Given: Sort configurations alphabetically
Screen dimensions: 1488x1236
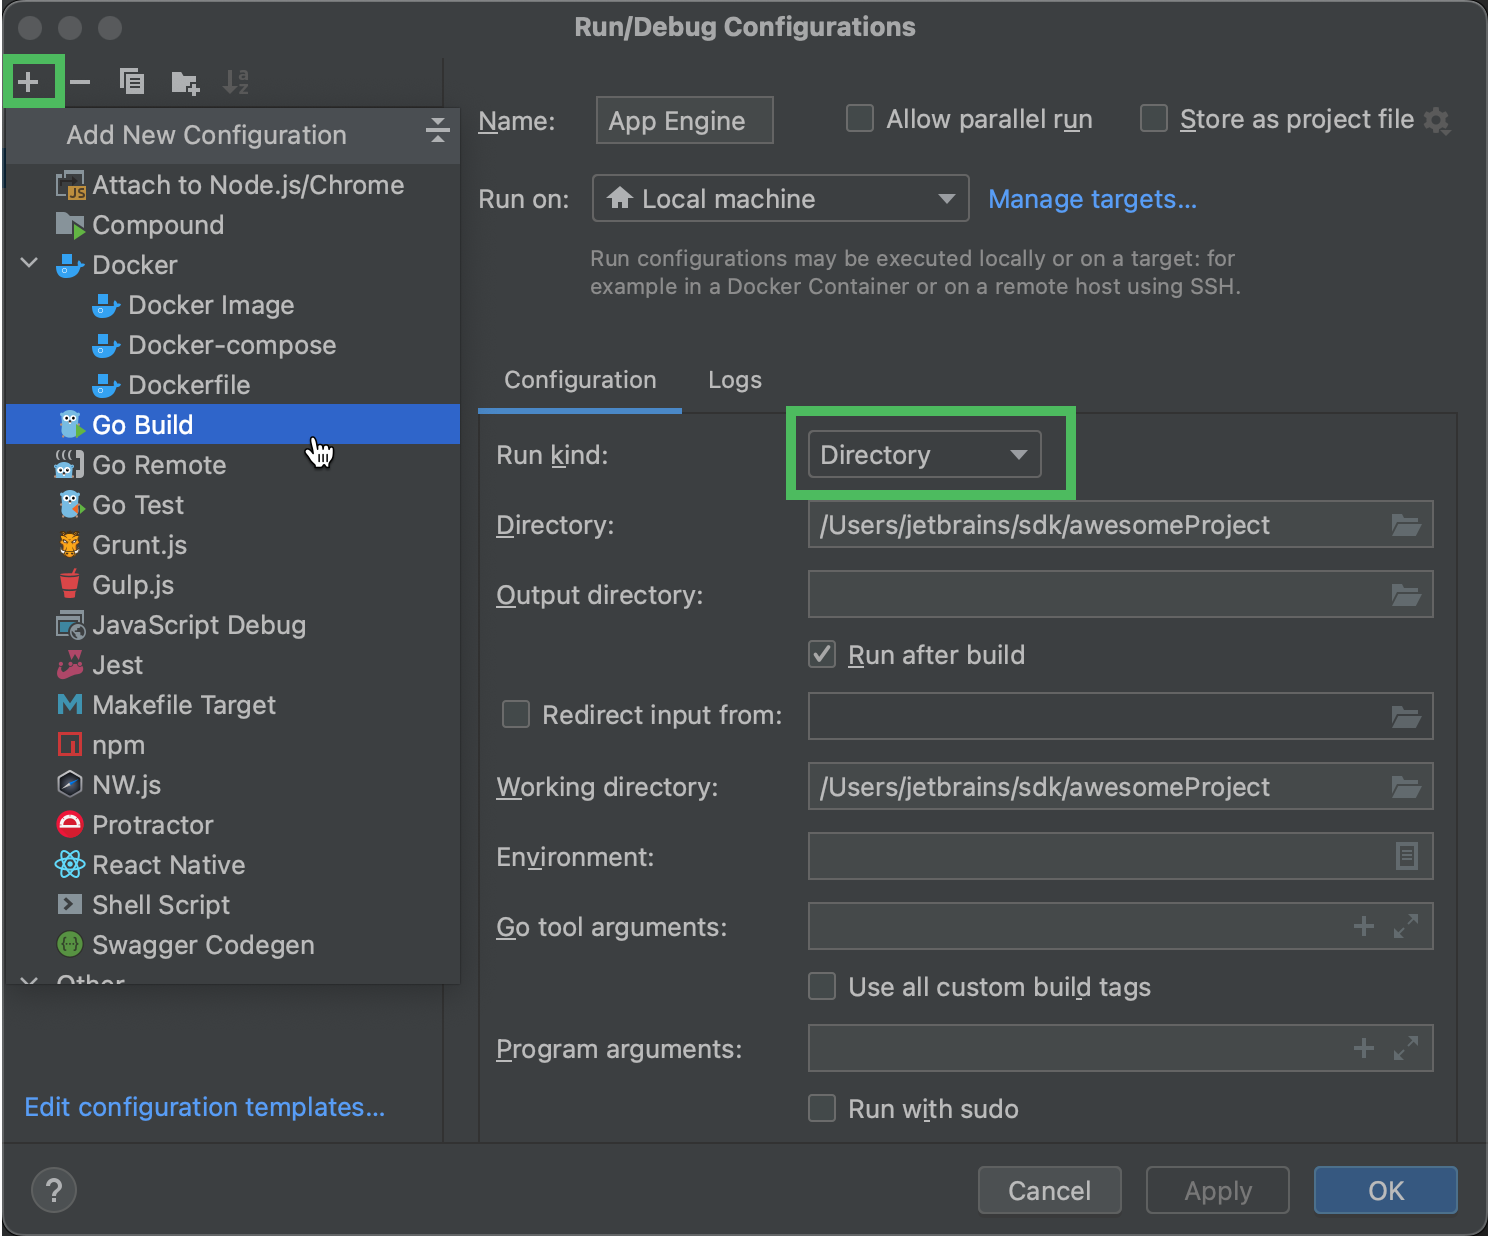Looking at the screenshot, I should pyautogui.click(x=236, y=81).
